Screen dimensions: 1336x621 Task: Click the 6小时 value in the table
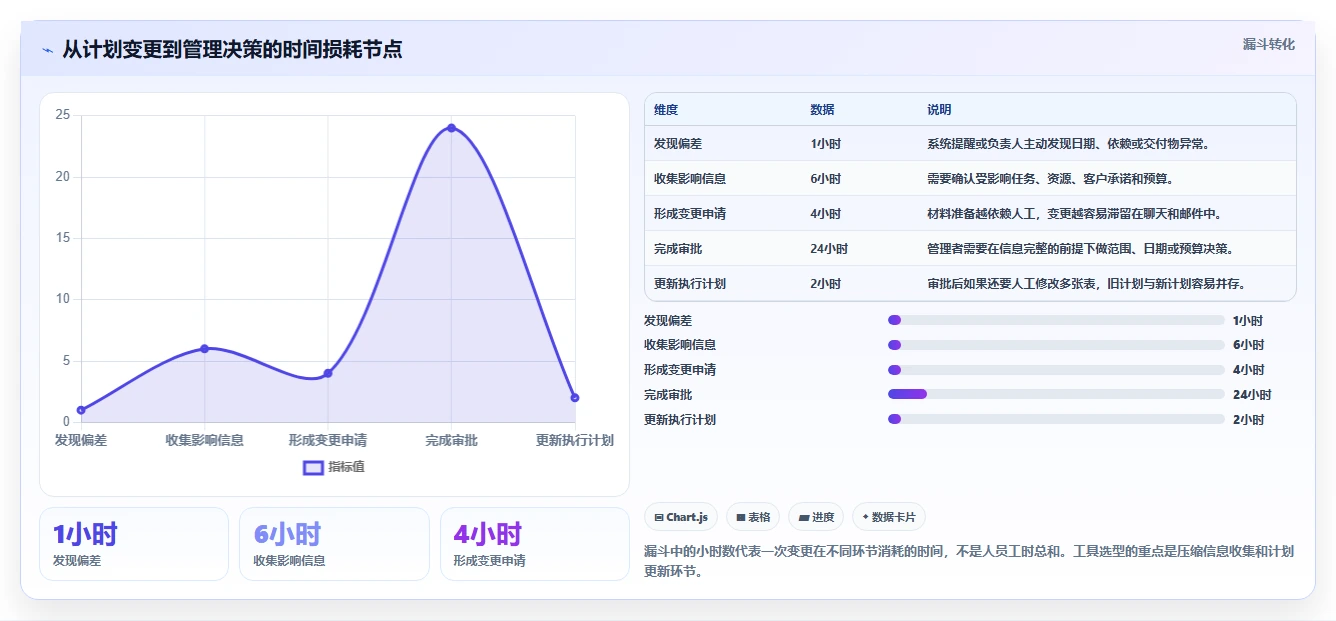[825, 179]
